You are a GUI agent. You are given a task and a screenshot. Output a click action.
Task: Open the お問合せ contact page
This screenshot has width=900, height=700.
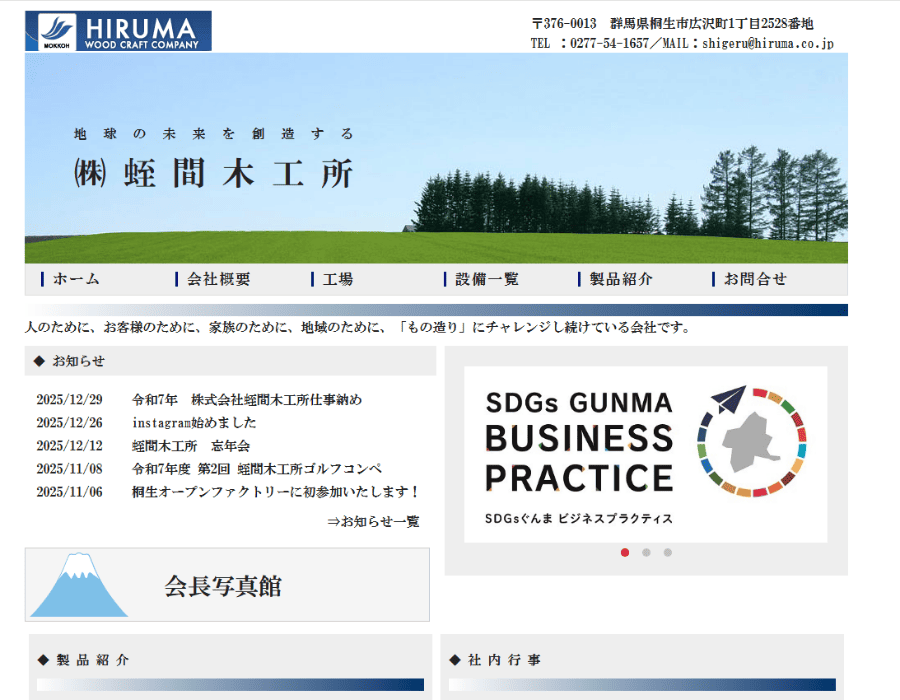point(755,280)
